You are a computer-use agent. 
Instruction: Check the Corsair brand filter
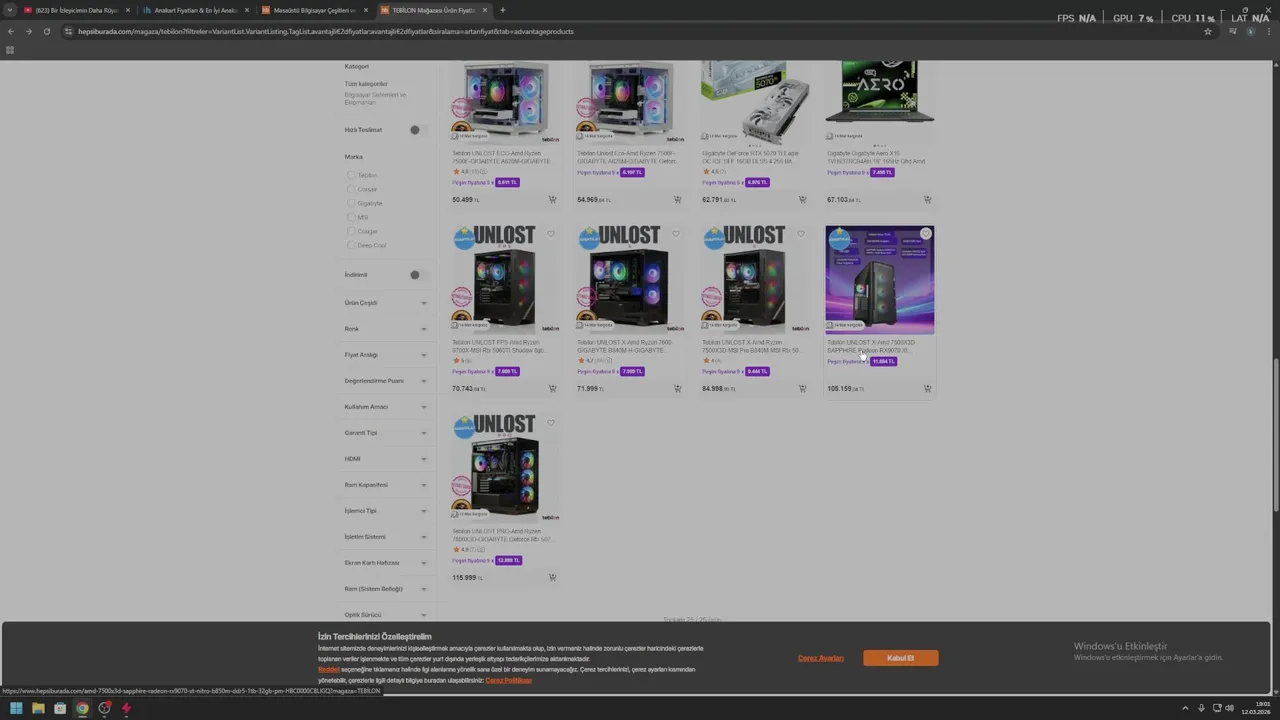tap(351, 189)
